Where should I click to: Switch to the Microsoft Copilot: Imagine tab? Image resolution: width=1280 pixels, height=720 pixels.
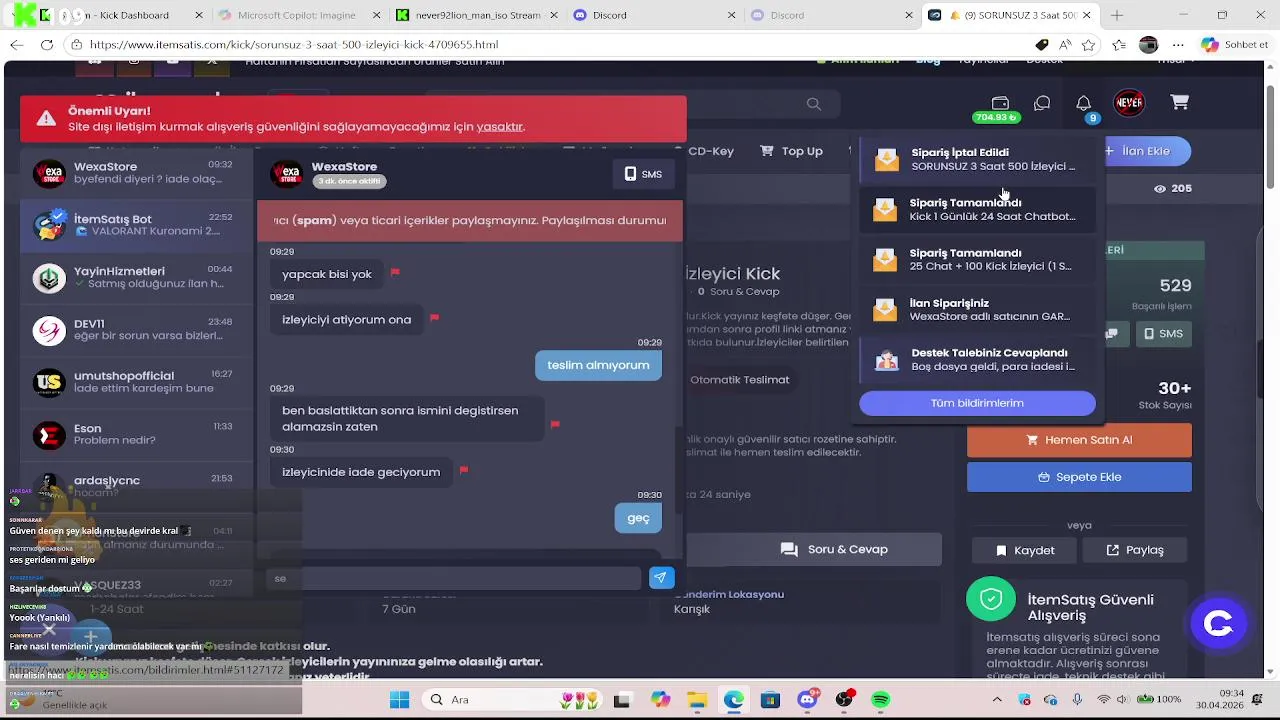(x=297, y=15)
